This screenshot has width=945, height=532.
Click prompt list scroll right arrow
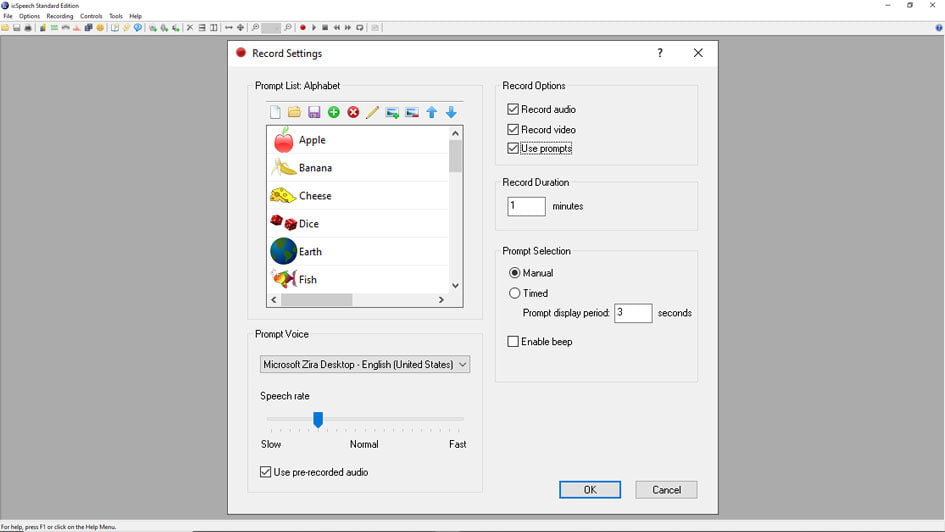click(x=441, y=299)
